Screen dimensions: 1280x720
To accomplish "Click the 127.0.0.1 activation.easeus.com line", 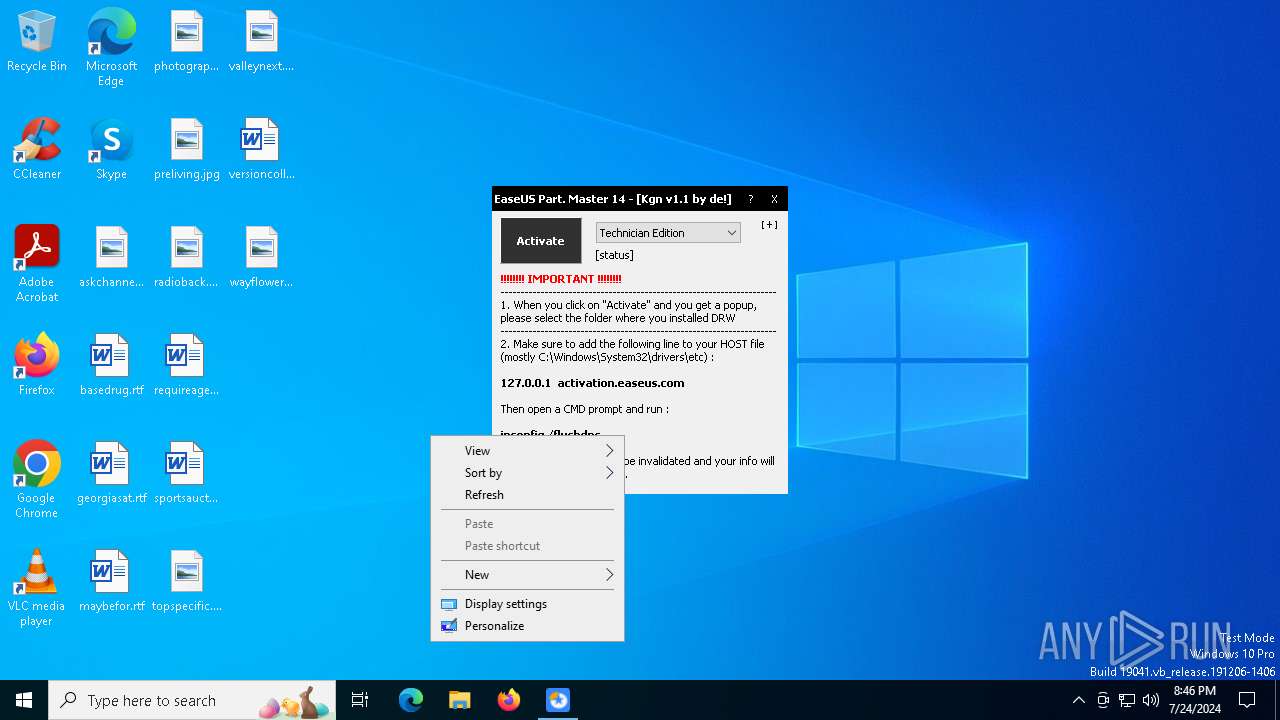I will click(592, 383).
